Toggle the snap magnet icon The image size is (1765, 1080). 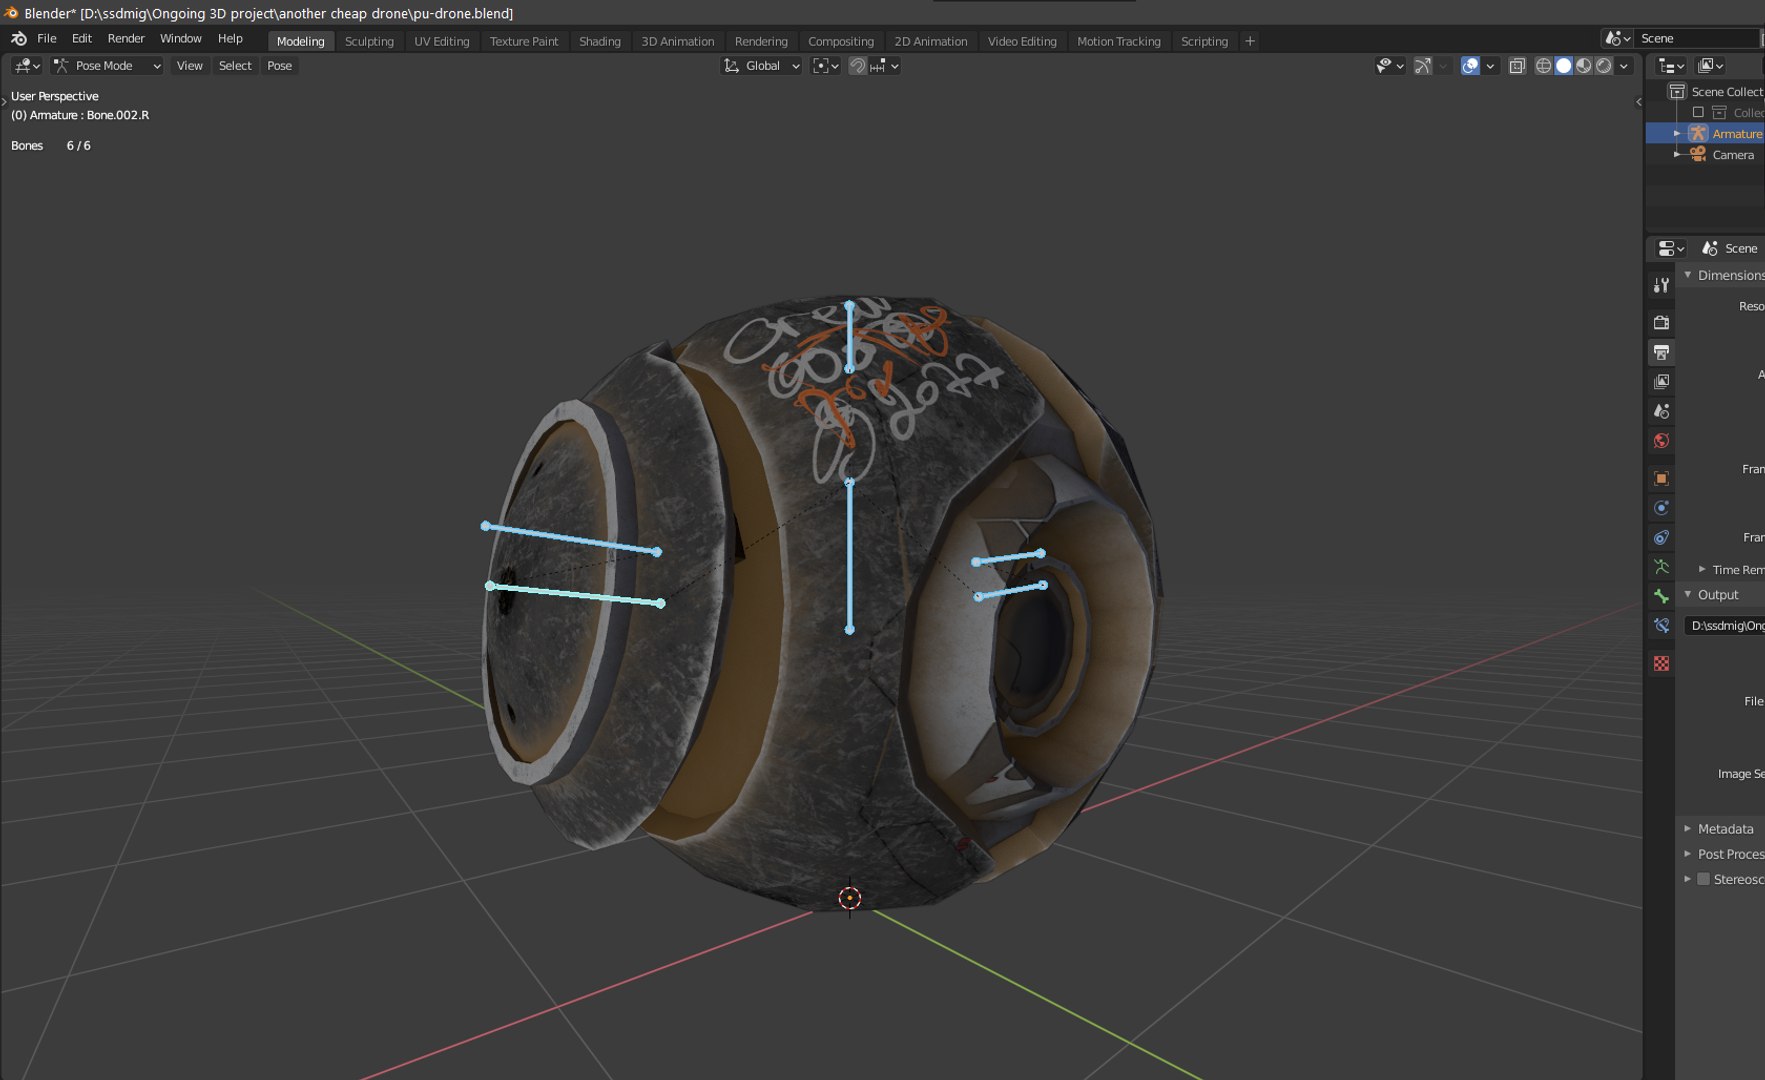pyautogui.click(x=857, y=66)
